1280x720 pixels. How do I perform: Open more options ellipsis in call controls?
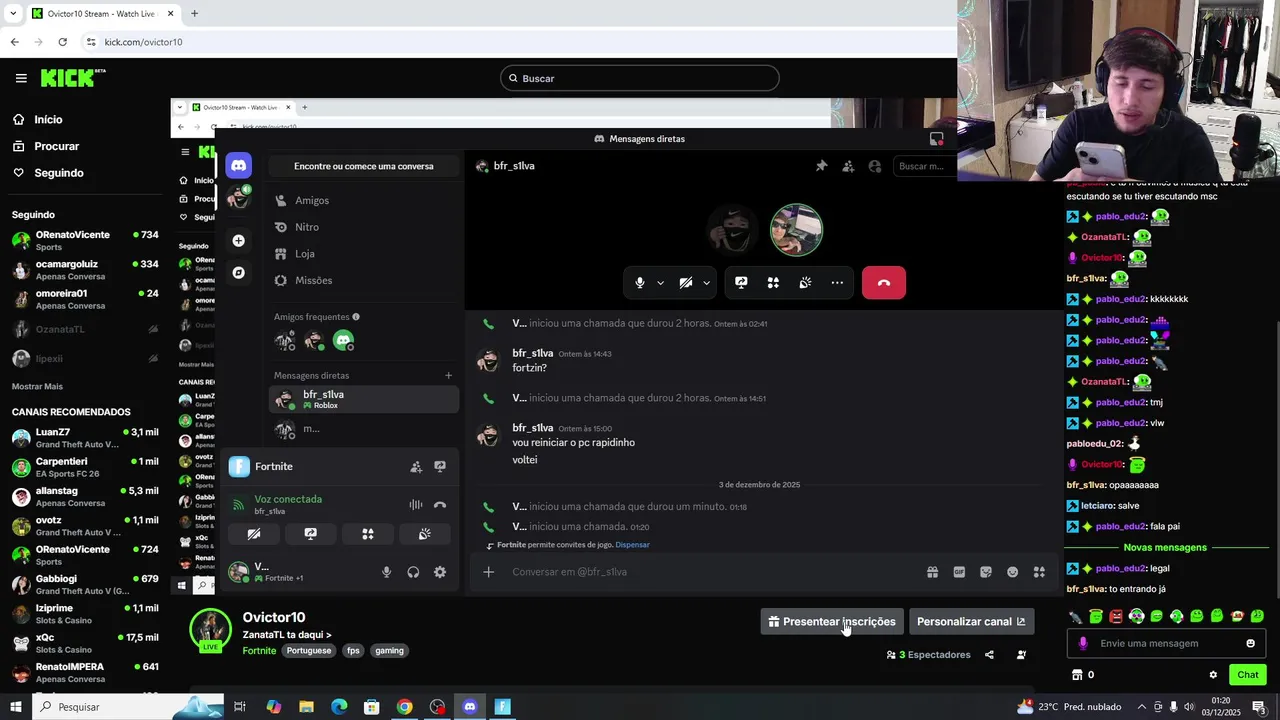point(837,283)
